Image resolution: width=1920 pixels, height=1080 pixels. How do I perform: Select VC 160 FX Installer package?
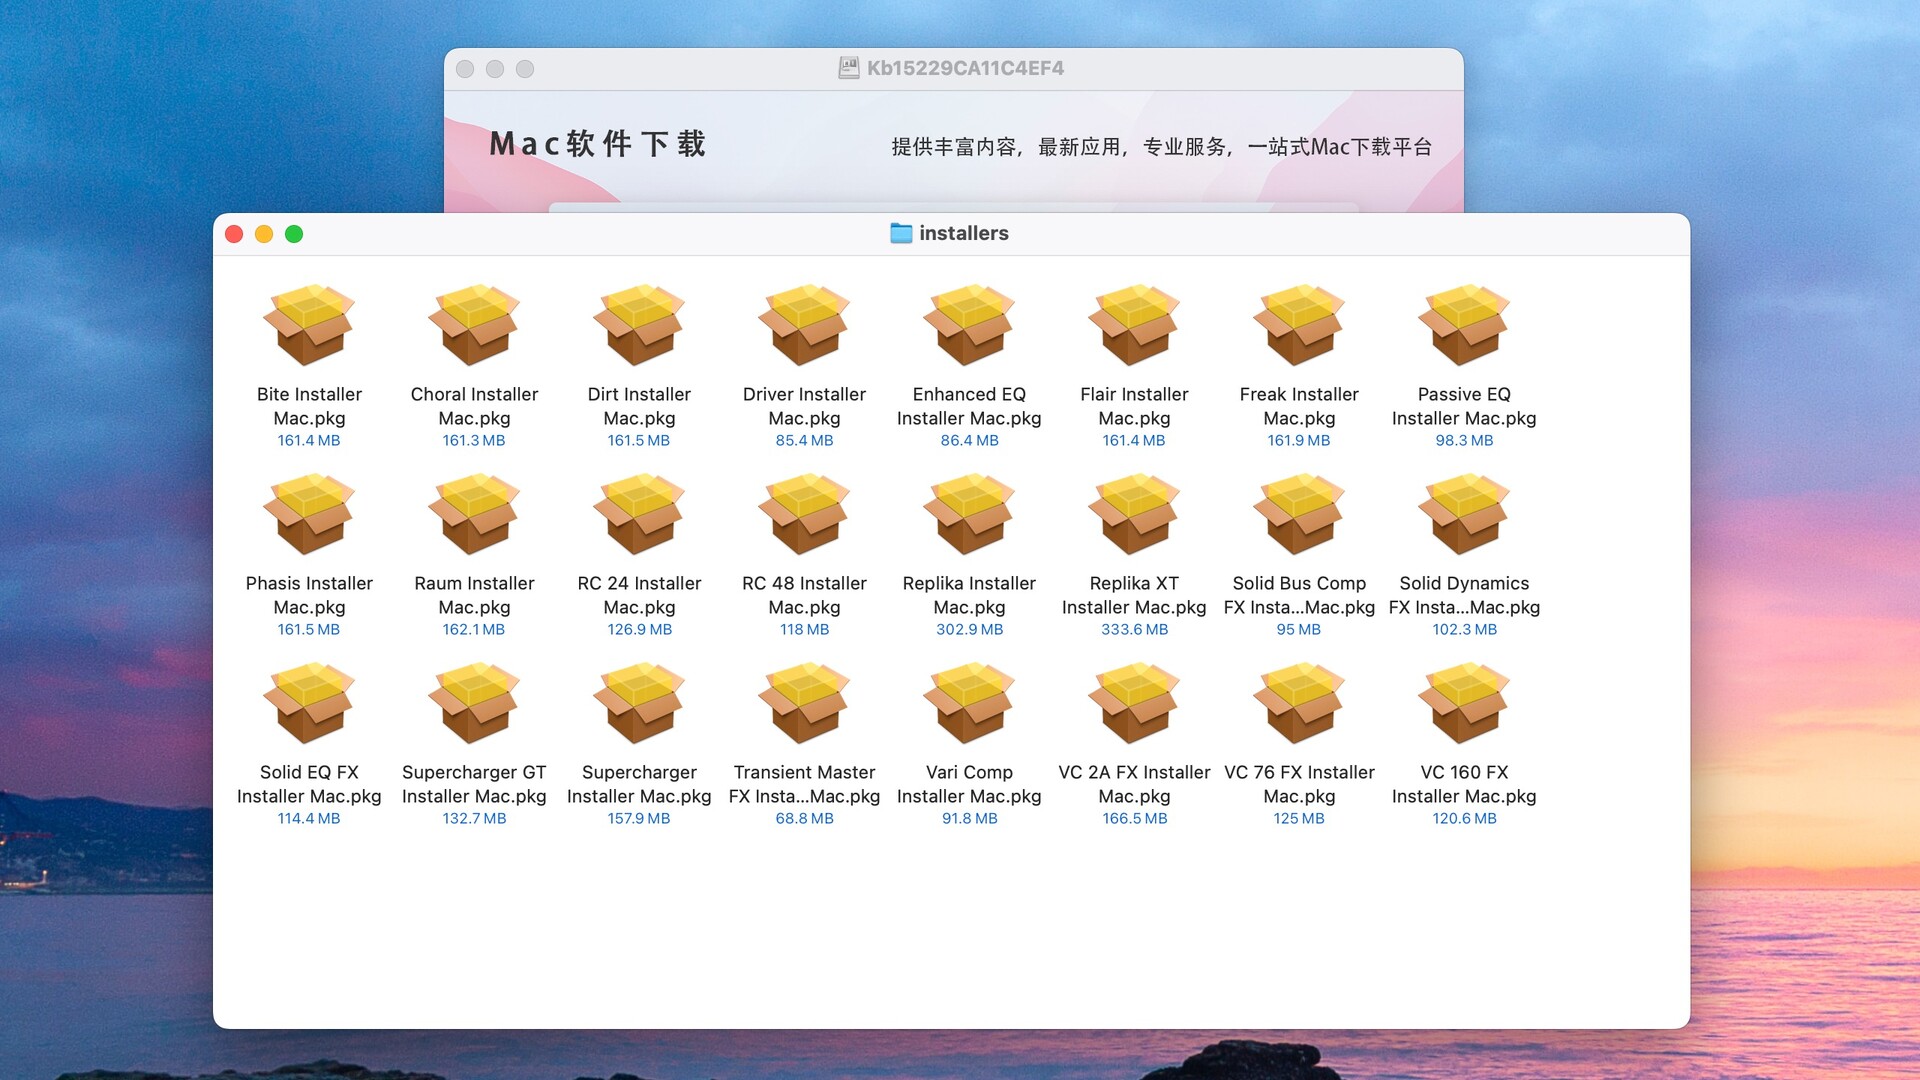pos(1464,704)
